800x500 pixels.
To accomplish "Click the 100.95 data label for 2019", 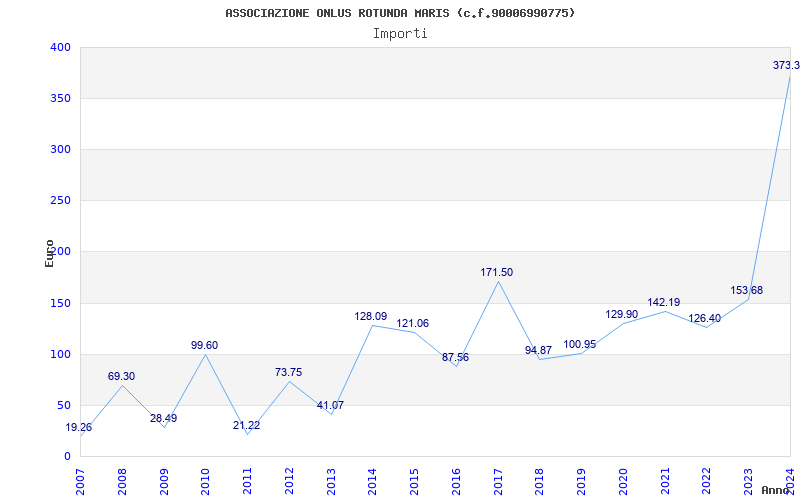I will tap(580, 344).
